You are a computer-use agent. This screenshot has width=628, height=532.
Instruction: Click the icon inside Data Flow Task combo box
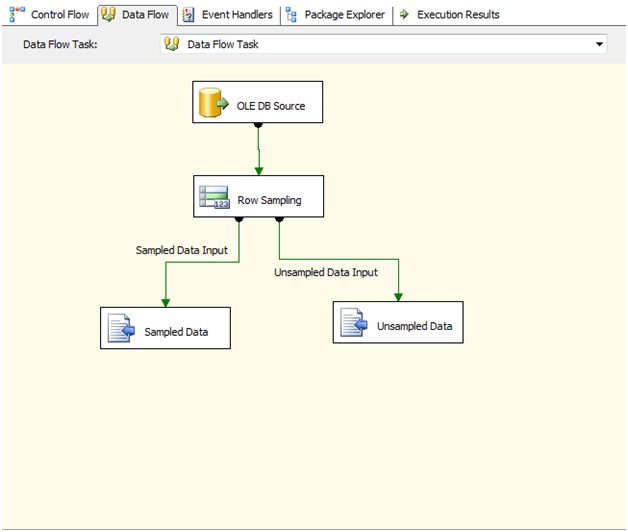coord(172,44)
